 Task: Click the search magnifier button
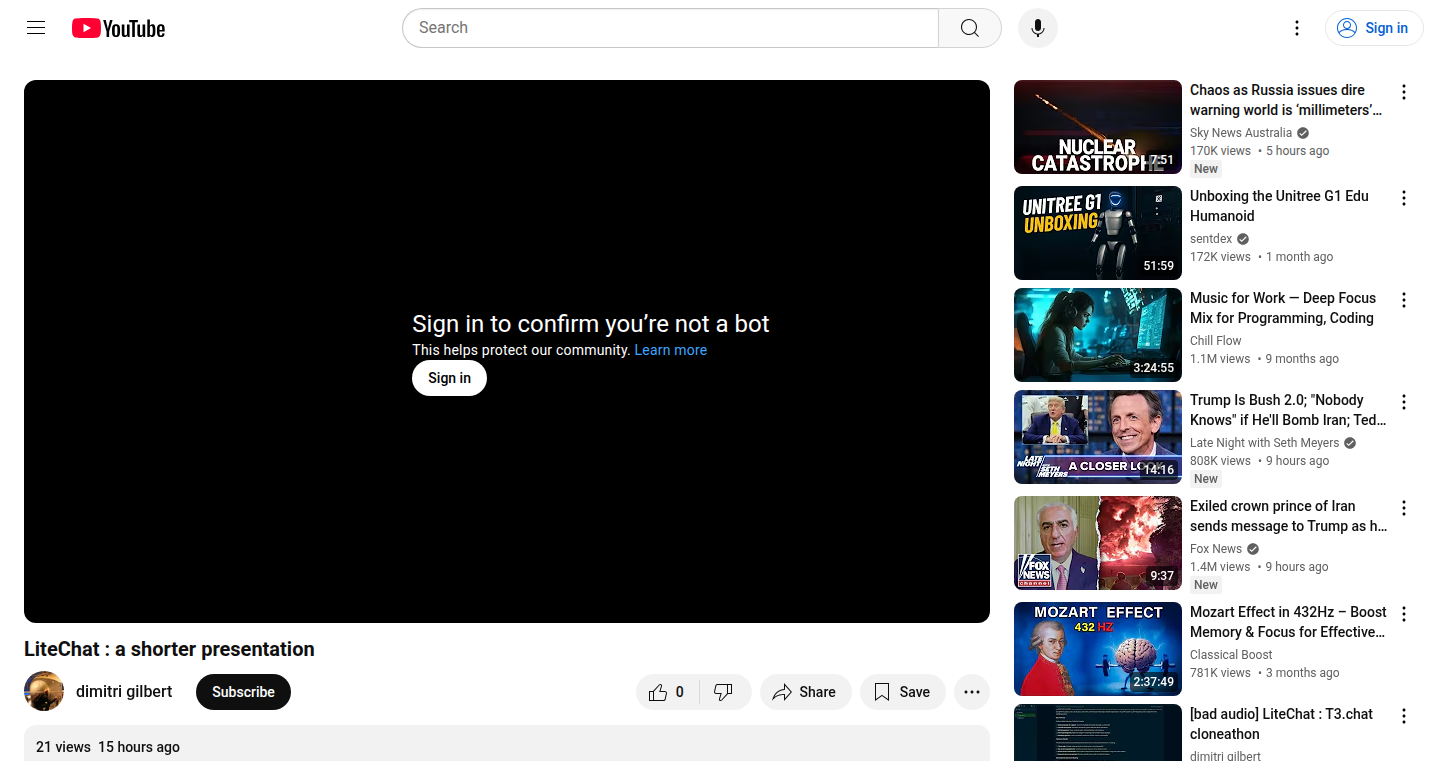970,28
